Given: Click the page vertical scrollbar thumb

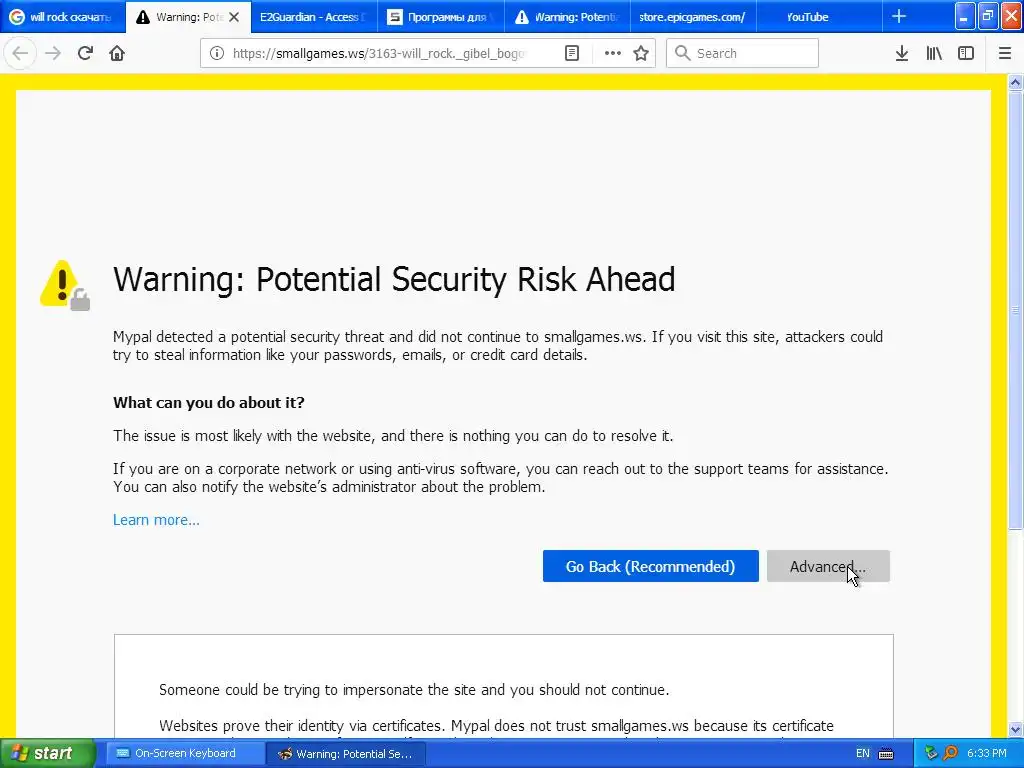Looking at the screenshot, I should (x=1016, y=310).
